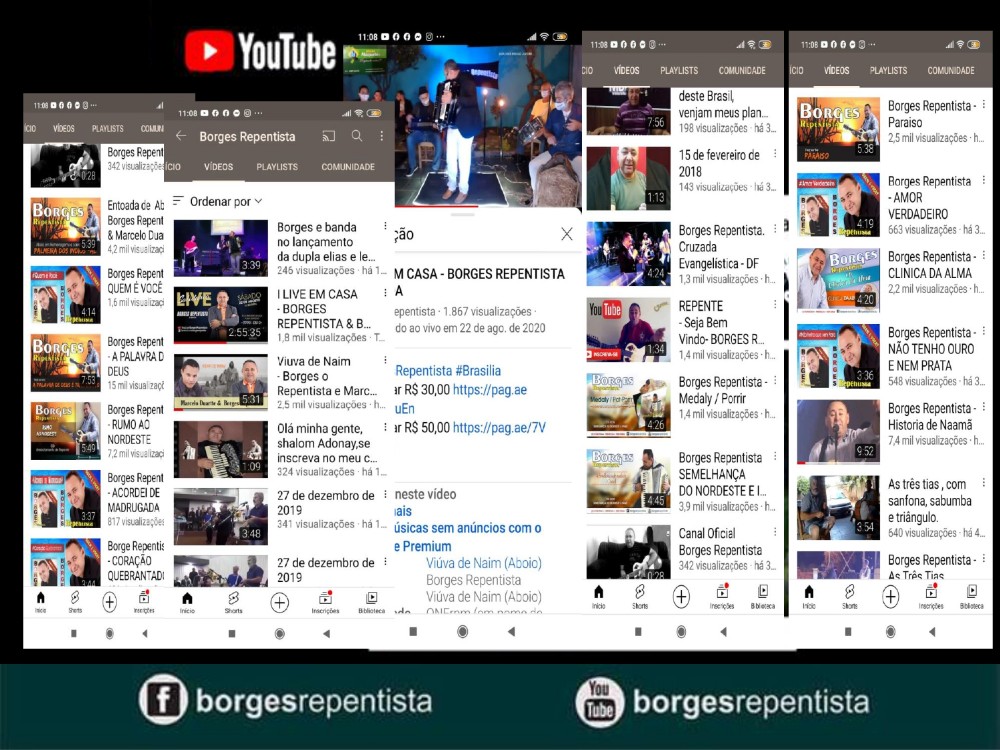
Task: Play NÃO TENHO OURO E NEM PRATA thumbnail
Action: coord(838,356)
